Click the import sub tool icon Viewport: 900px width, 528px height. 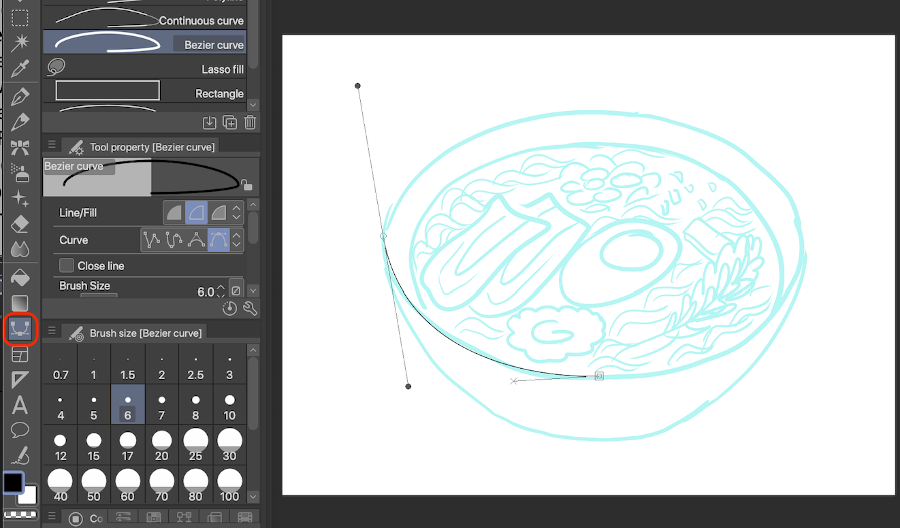coord(210,122)
